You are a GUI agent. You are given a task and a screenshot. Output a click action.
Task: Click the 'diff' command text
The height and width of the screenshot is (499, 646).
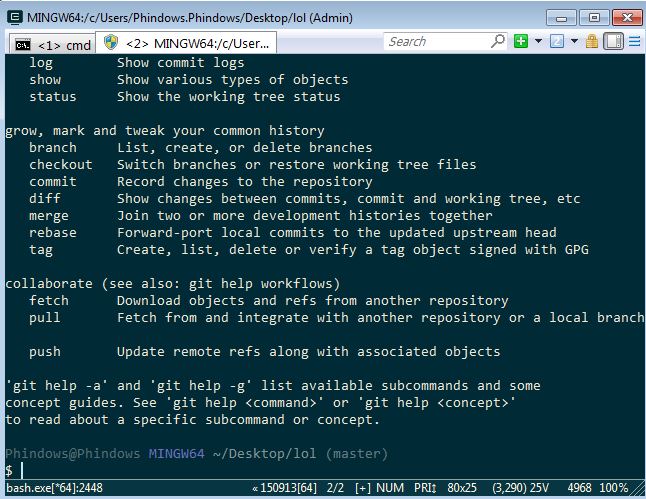coord(44,199)
